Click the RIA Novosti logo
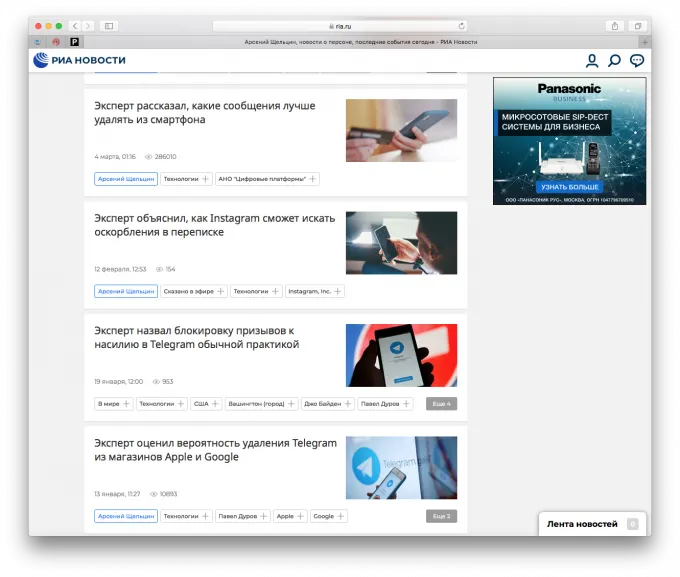The image size is (680, 577). click(80, 60)
